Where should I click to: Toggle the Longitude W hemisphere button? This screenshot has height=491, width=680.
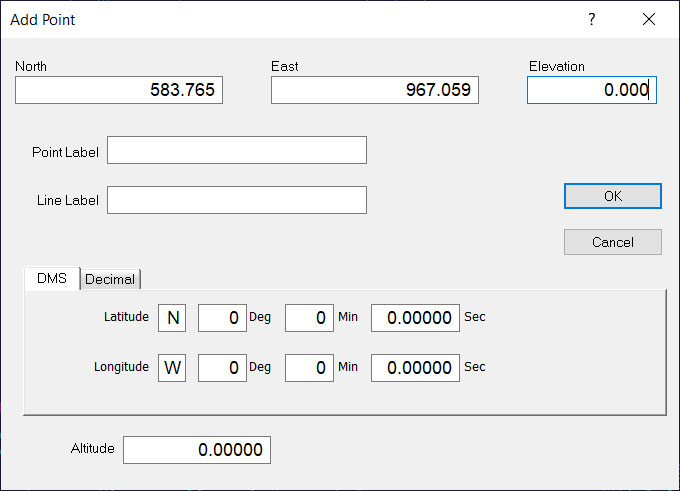[x=172, y=368]
